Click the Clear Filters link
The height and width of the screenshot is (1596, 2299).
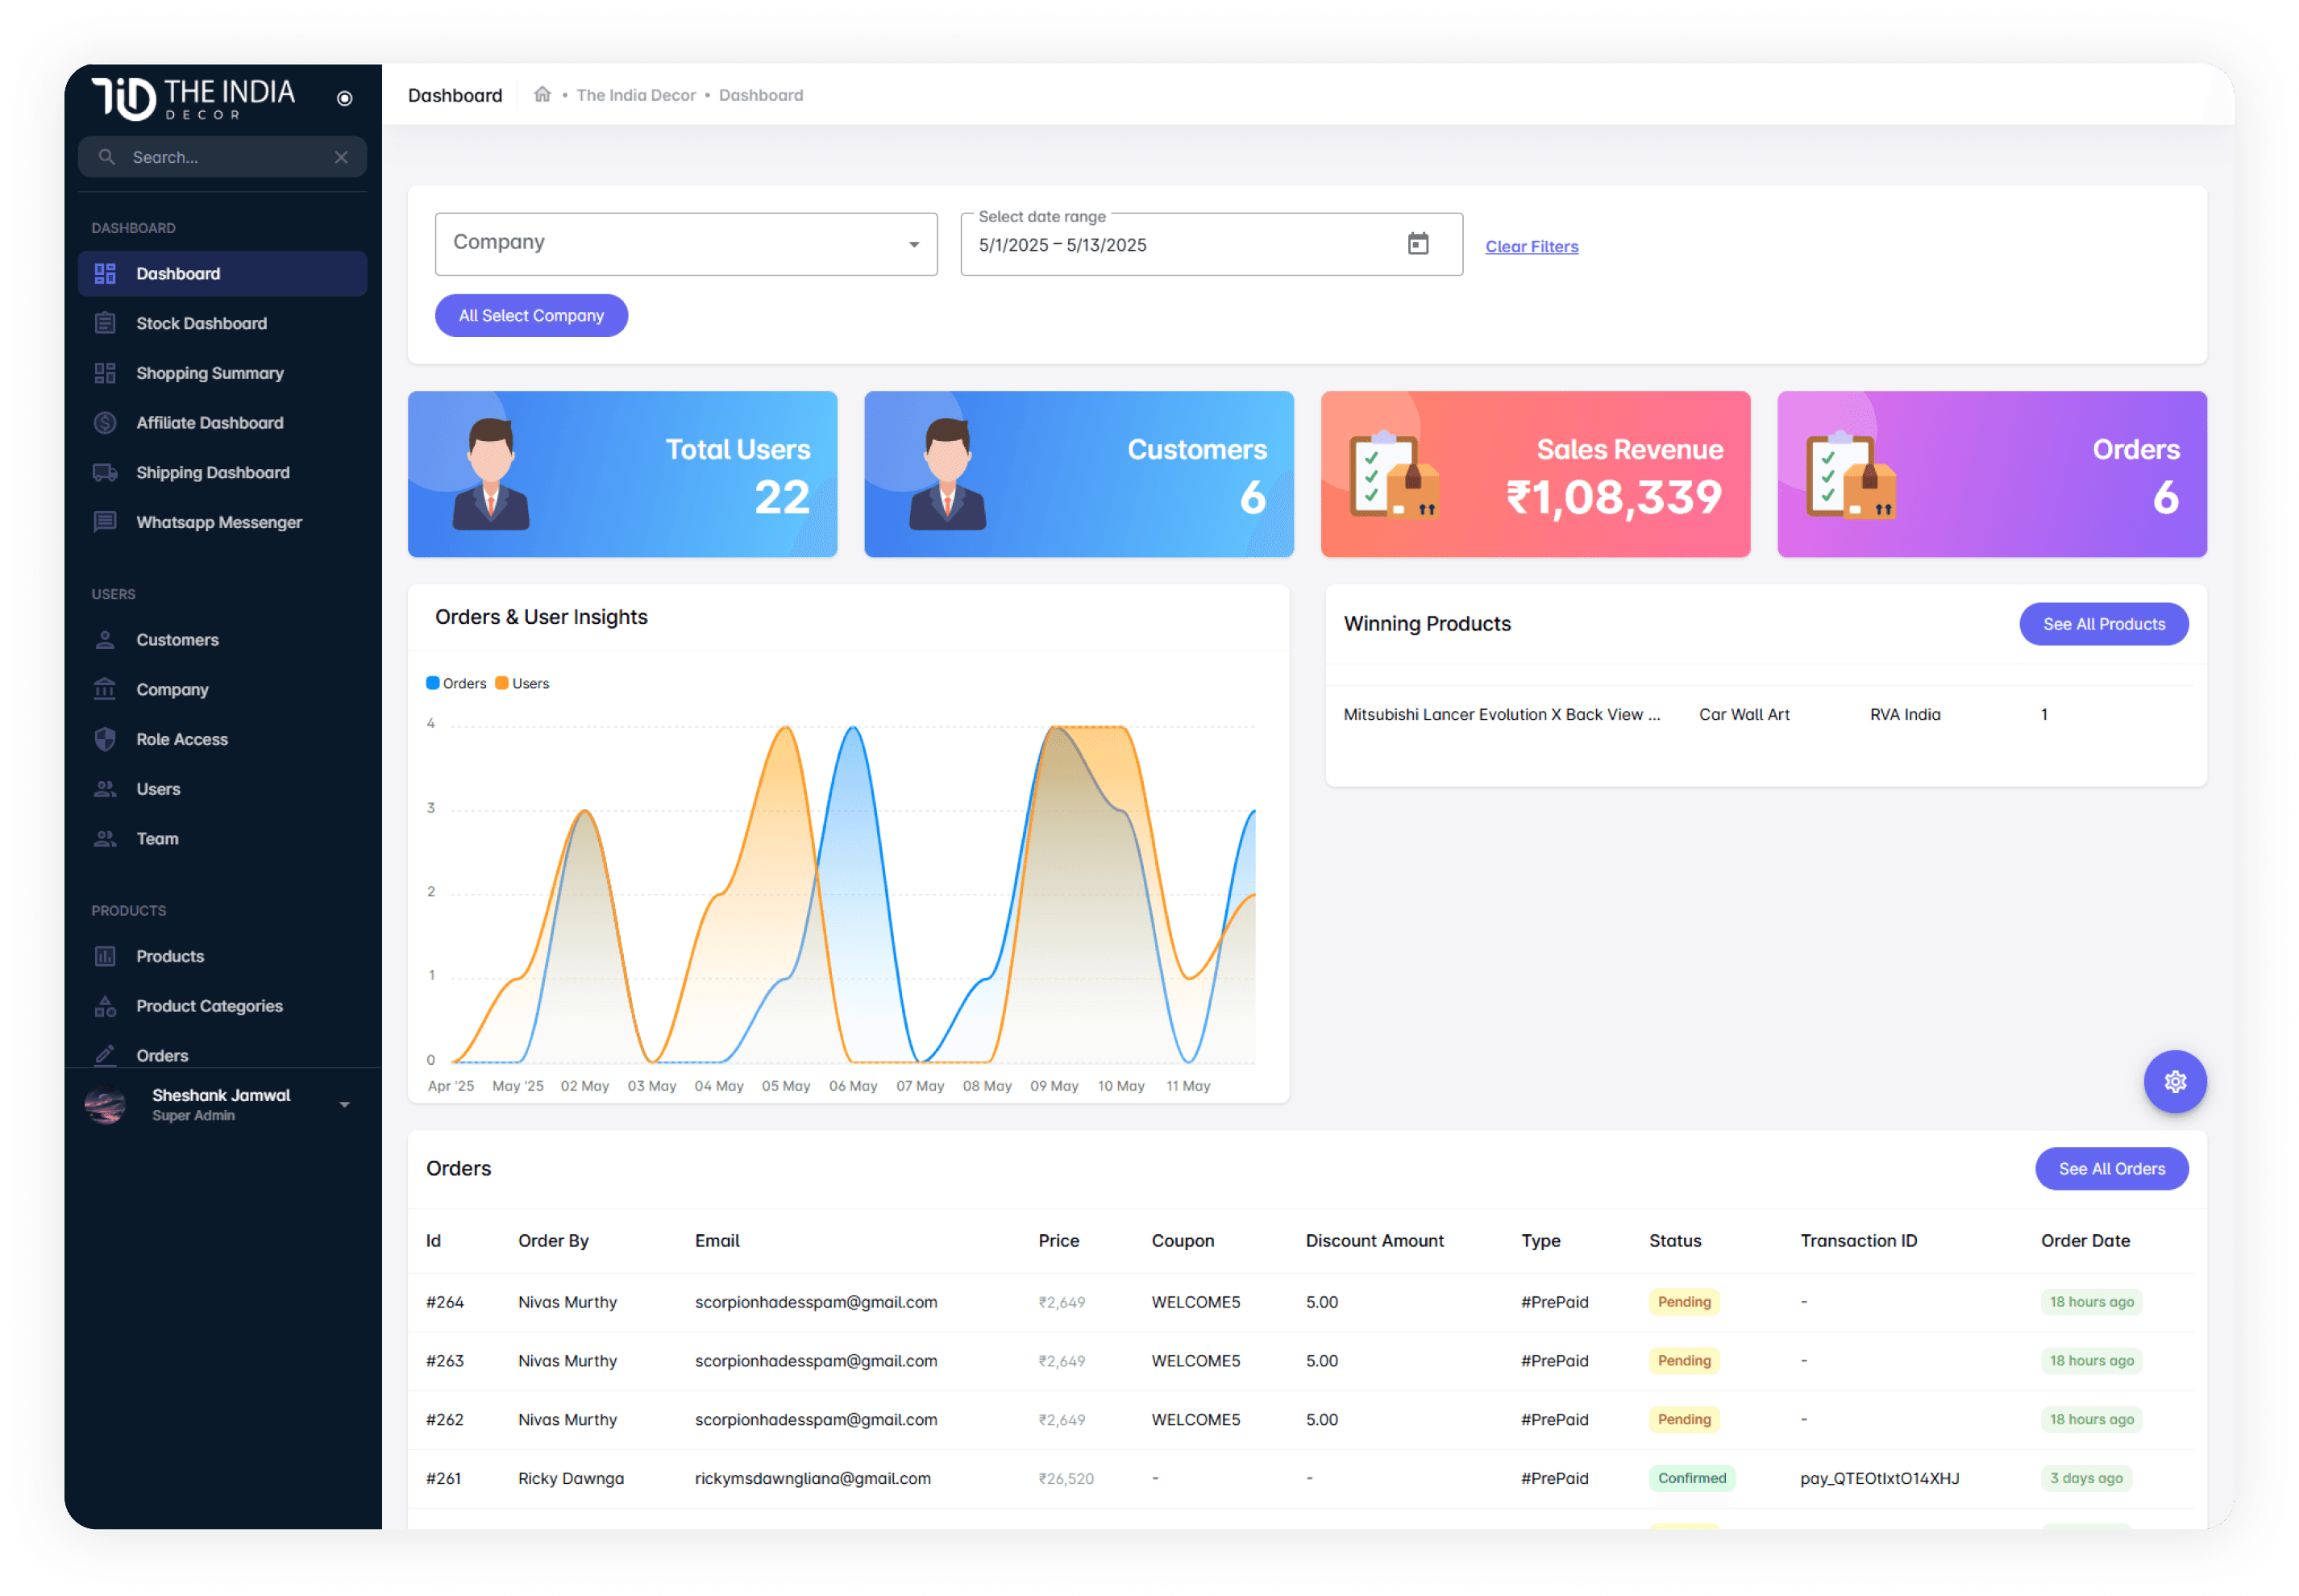(1531, 246)
